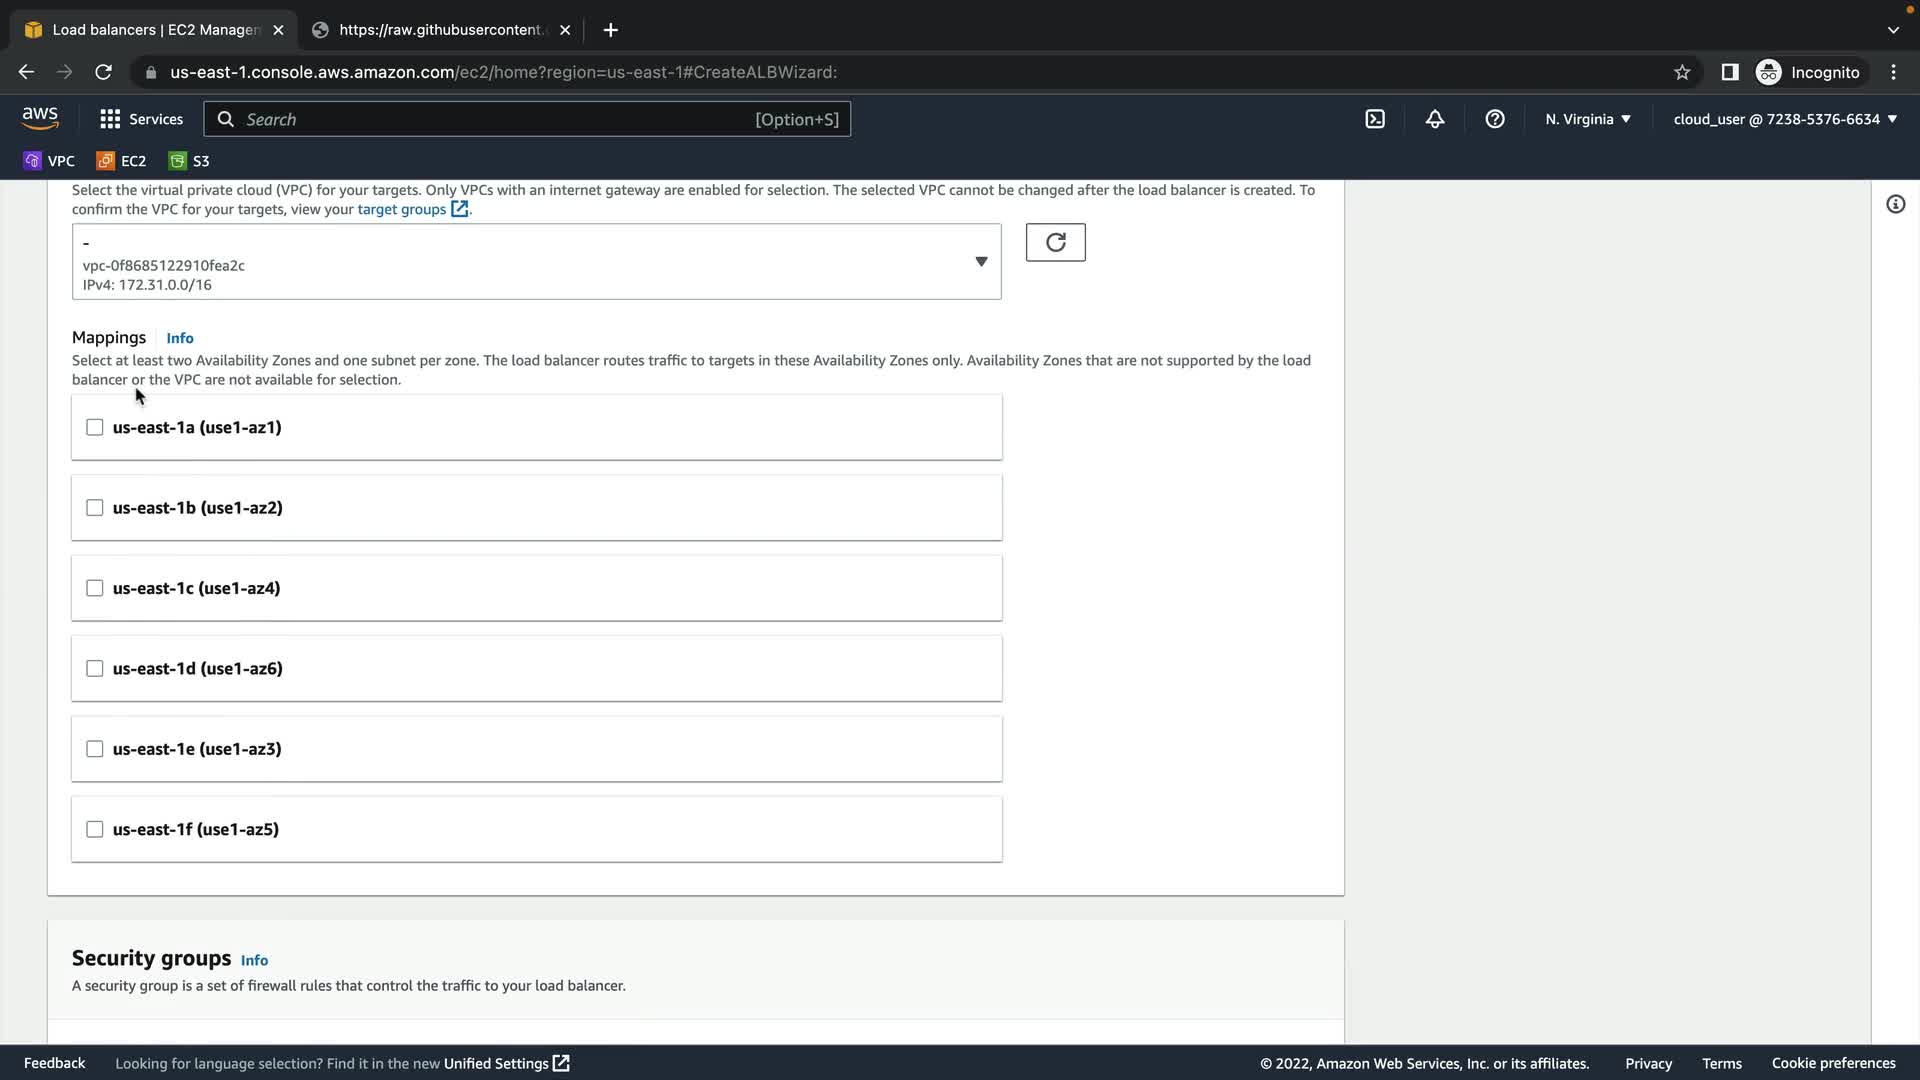The height and width of the screenshot is (1080, 1920).
Task: Expand the cloud_user account menu
Action: (1785, 119)
